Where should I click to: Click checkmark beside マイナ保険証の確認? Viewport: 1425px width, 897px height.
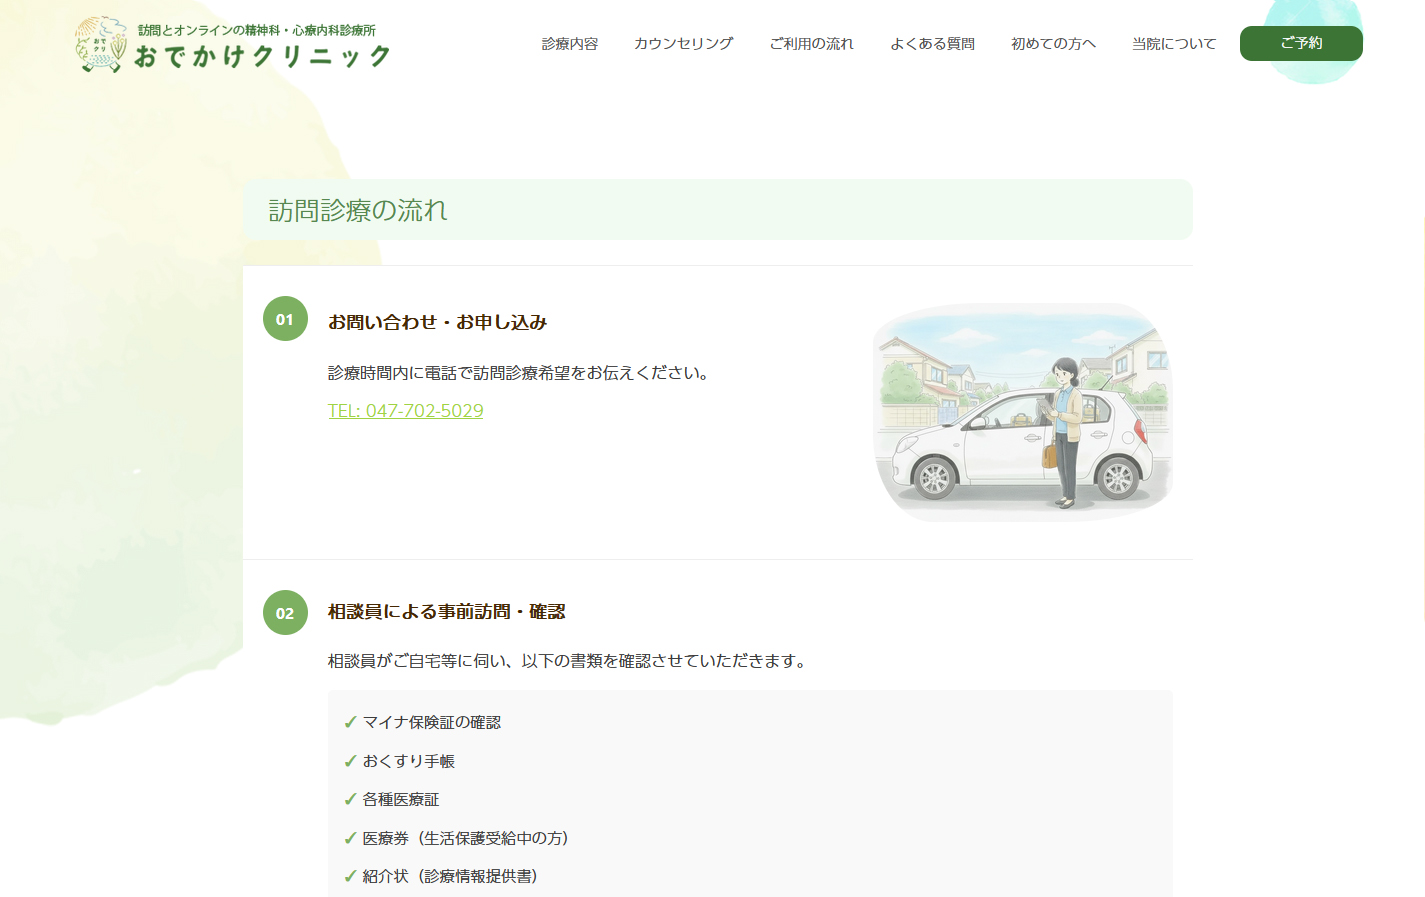point(350,722)
